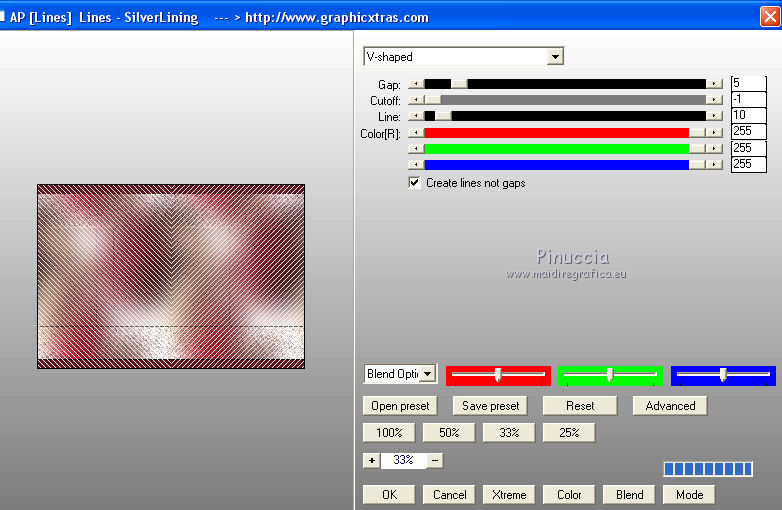The height and width of the screenshot is (510, 782).
Task: Click the Gap slider track
Action: 565,84
